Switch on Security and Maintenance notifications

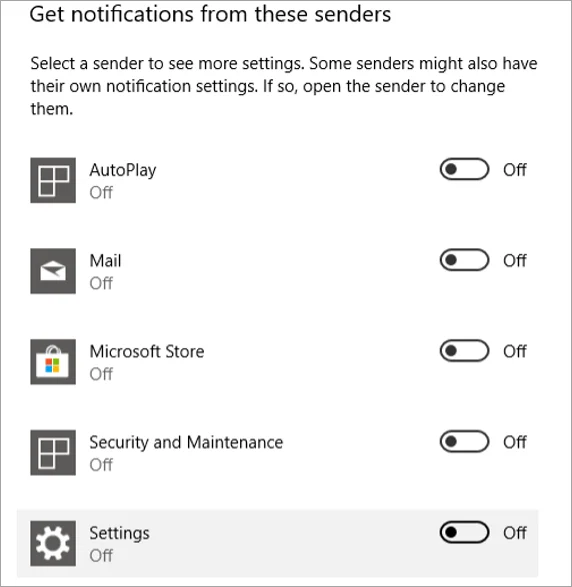pos(464,441)
